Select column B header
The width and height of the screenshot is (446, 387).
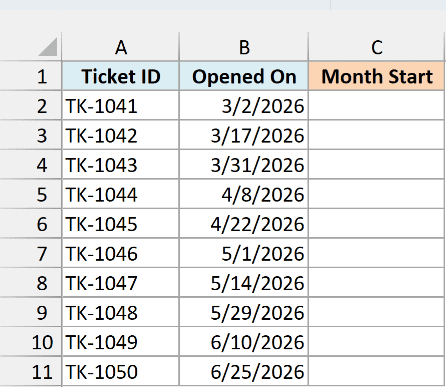coord(244,47)
